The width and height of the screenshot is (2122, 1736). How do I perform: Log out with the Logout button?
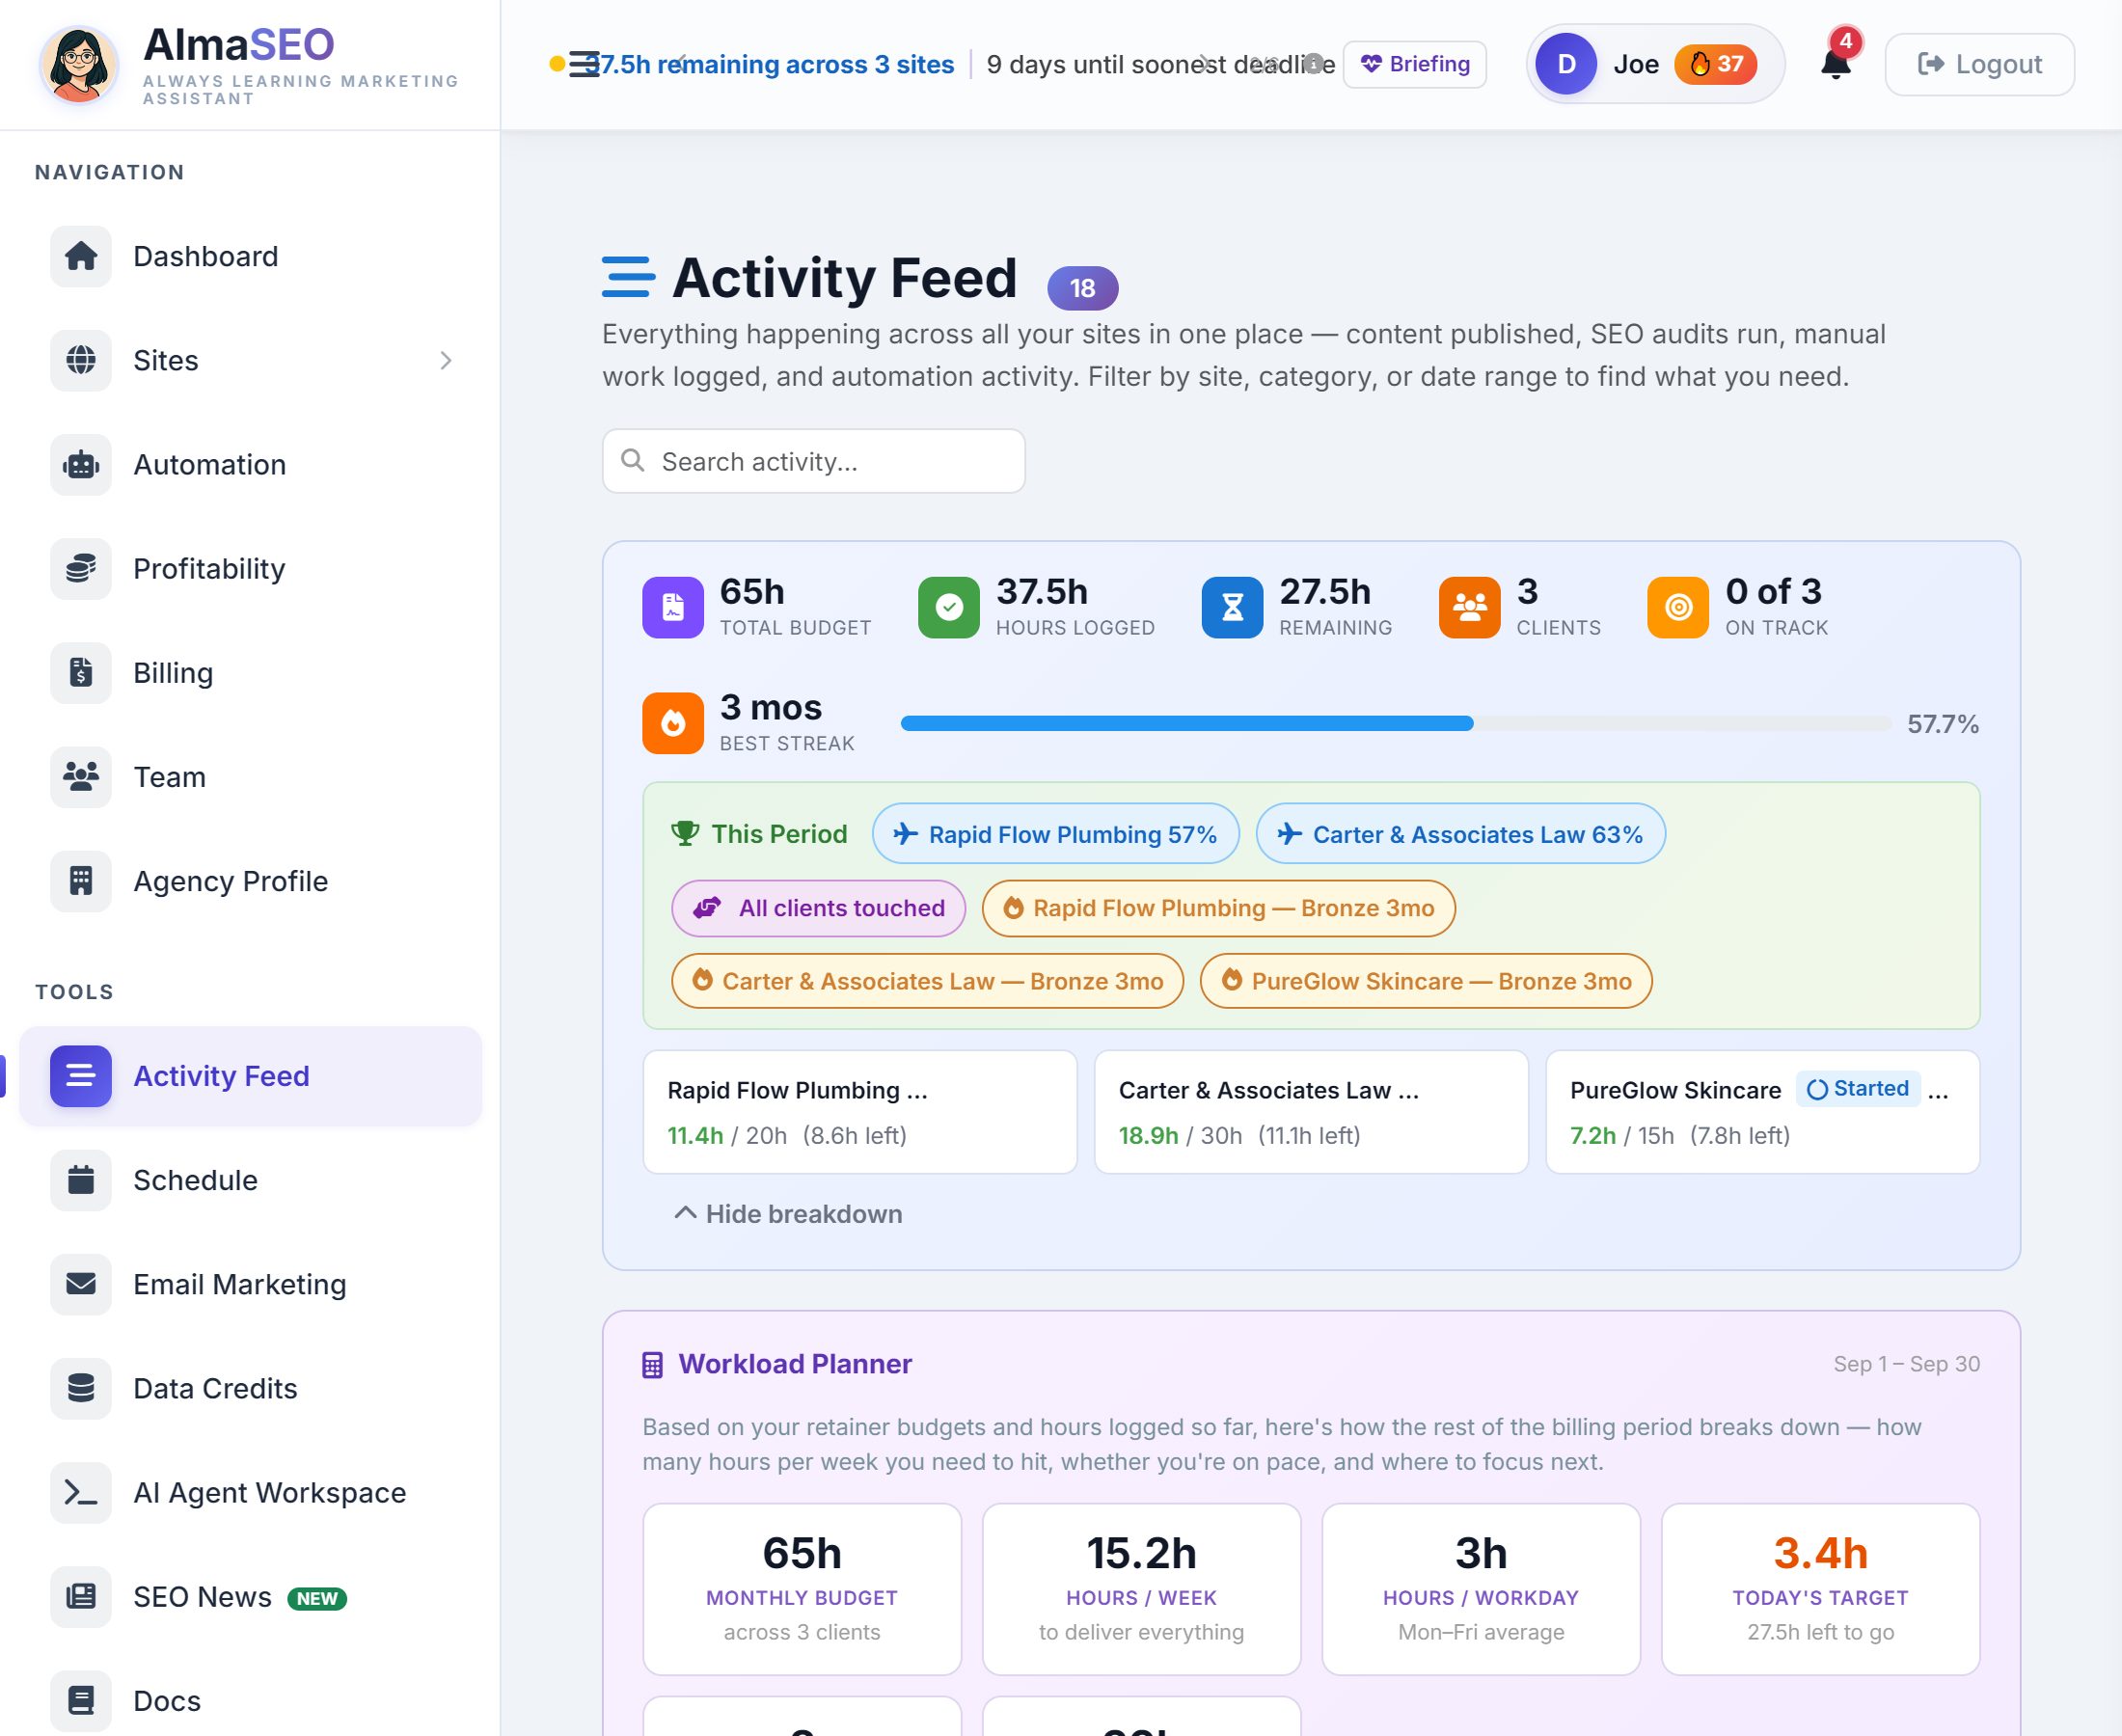[1979, 64]
